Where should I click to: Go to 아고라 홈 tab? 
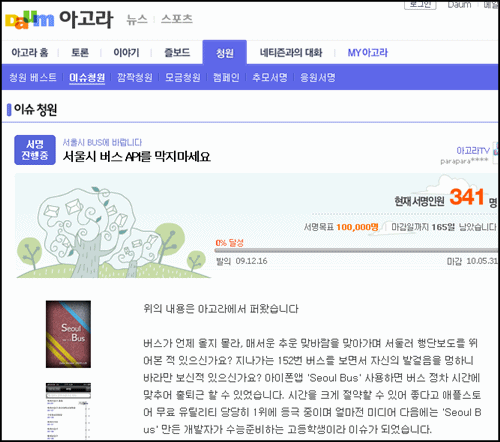coord(30,53)
